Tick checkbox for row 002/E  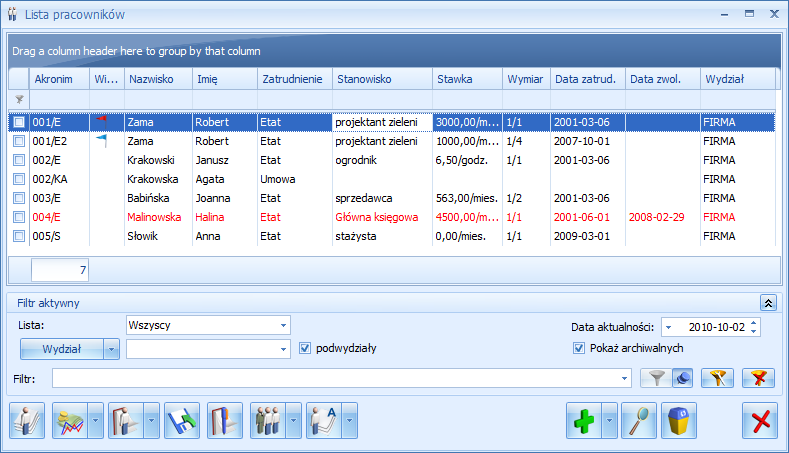(x=19, y=160)
